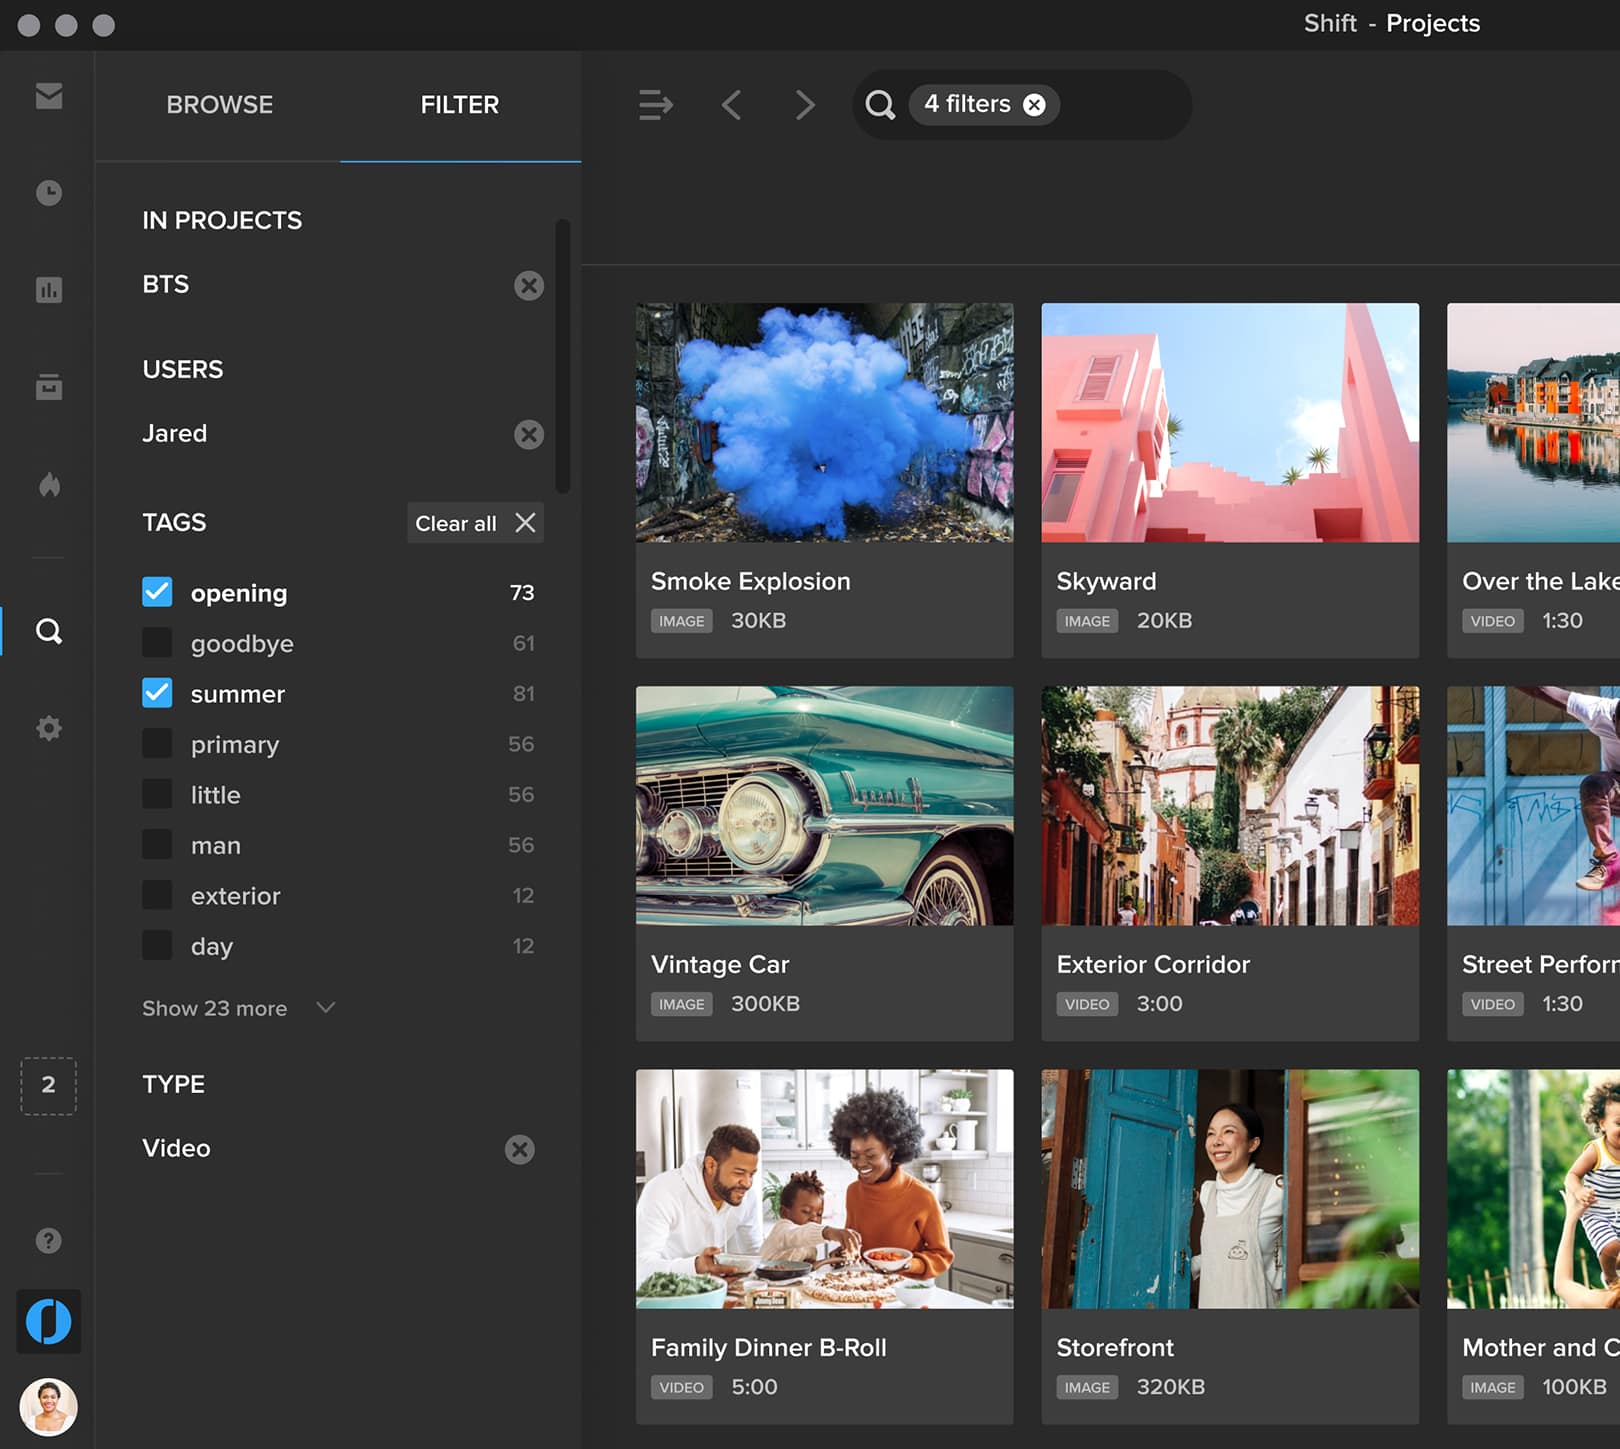The image size is (1620, 1449).
Task: Uncheck the summer tag
Action: click(157, 693)
